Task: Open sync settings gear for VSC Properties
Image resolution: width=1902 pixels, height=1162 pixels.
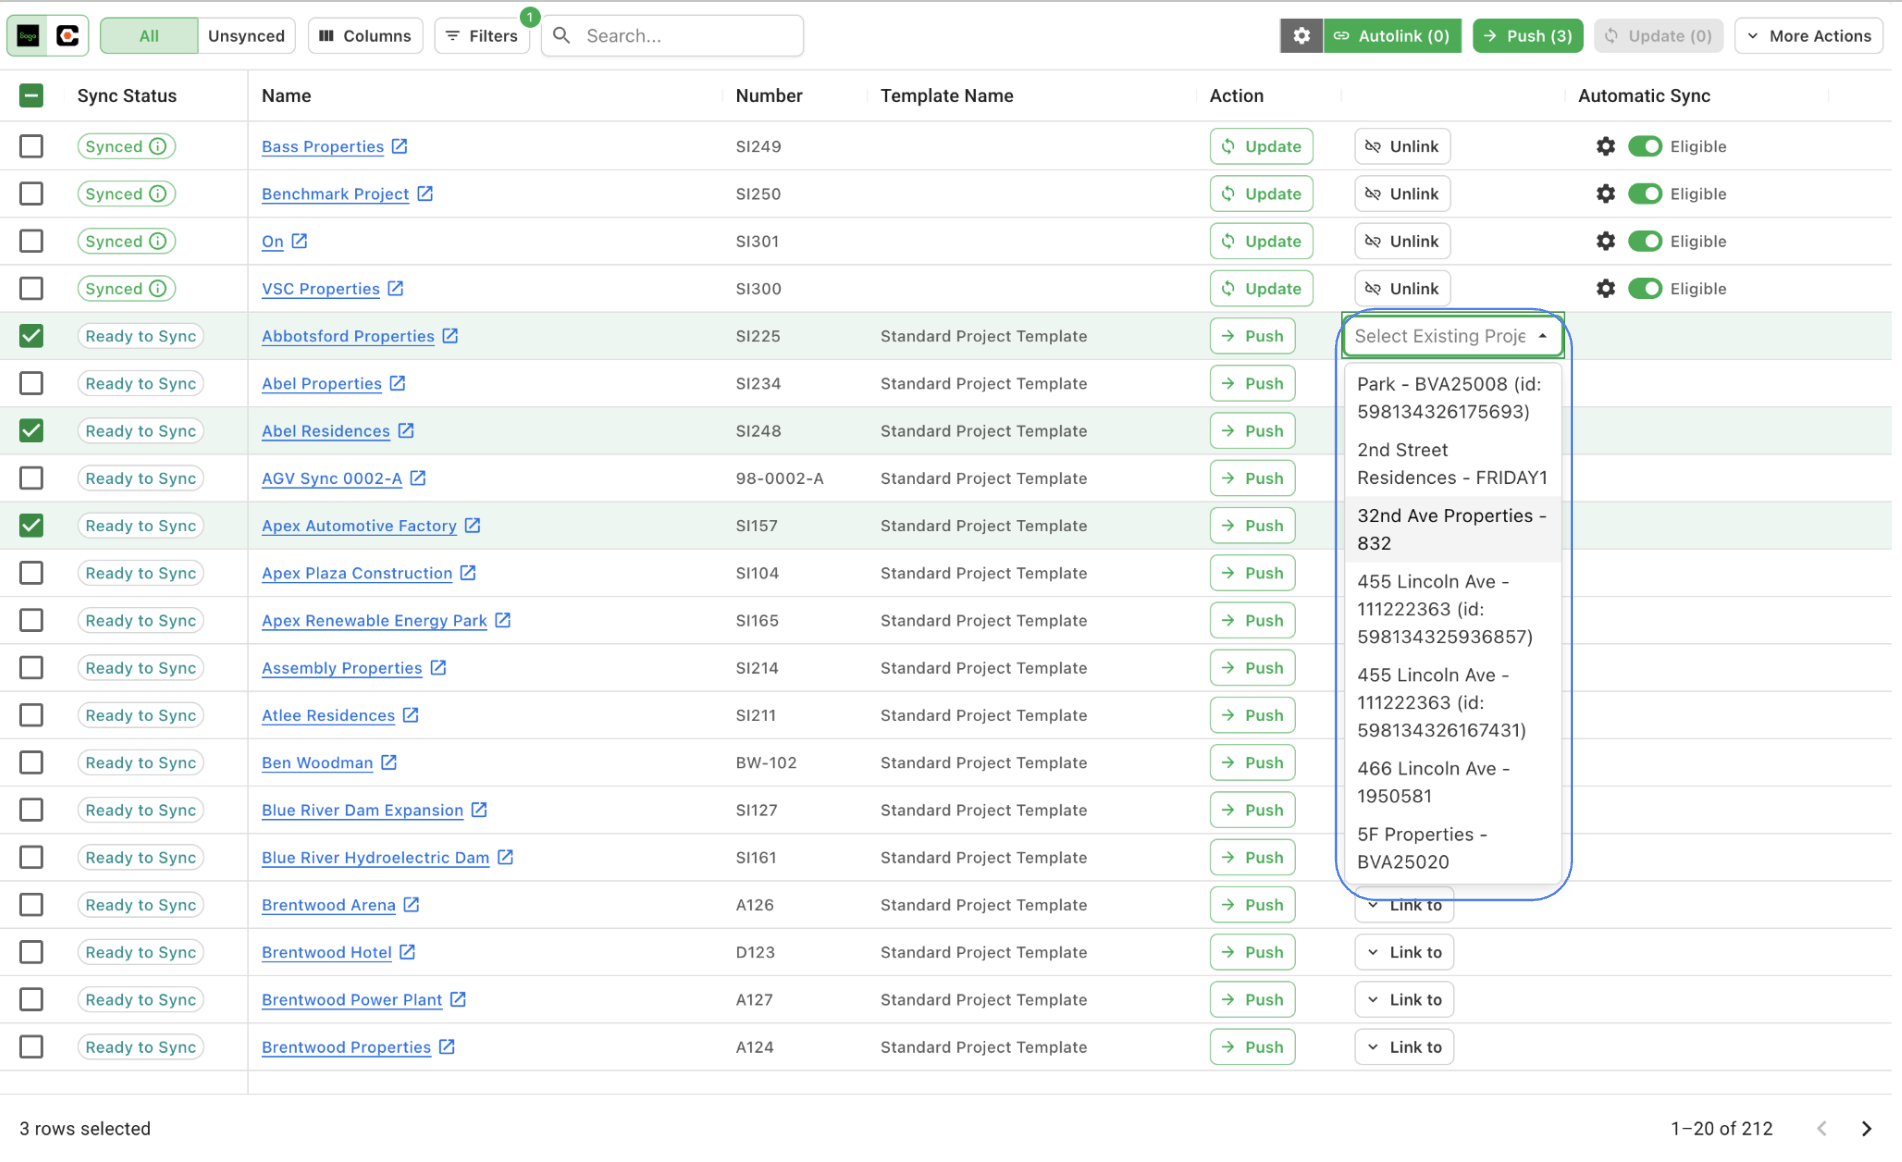Action: pos(1605,289)
